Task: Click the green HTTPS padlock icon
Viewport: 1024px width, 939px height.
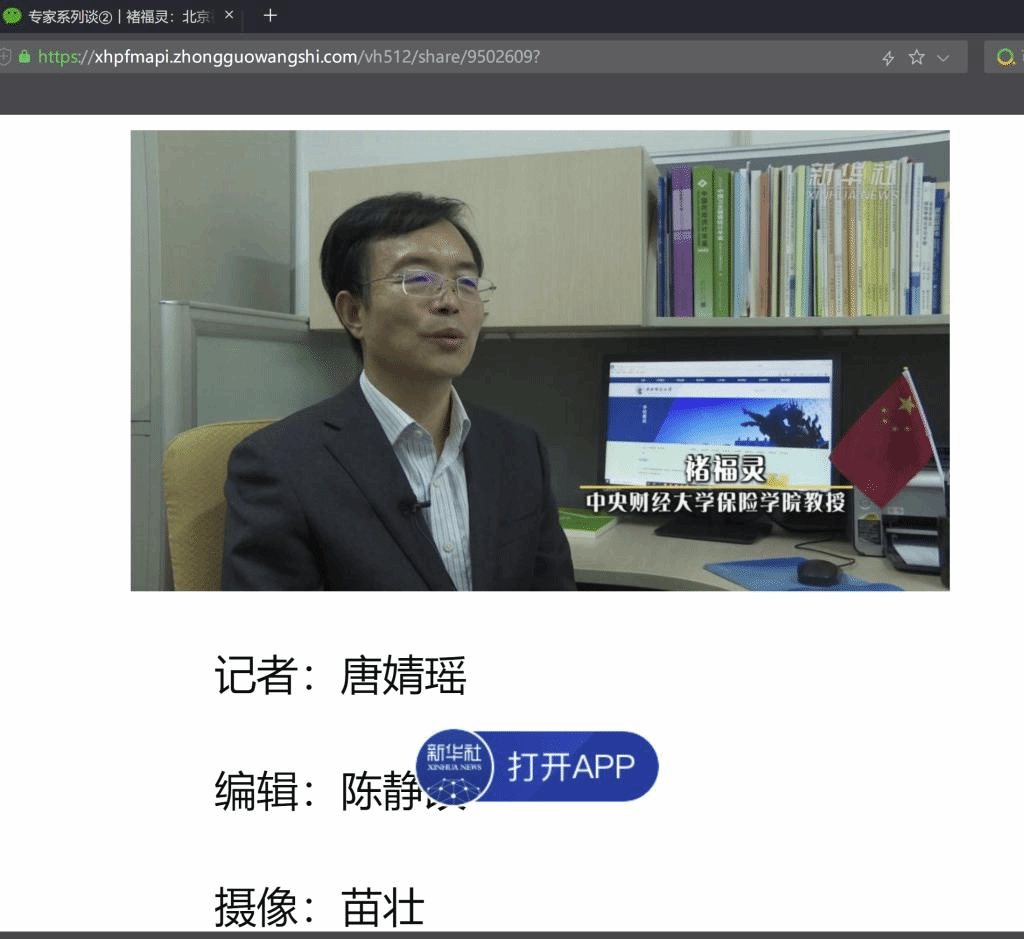Action: tap(25, 57)
